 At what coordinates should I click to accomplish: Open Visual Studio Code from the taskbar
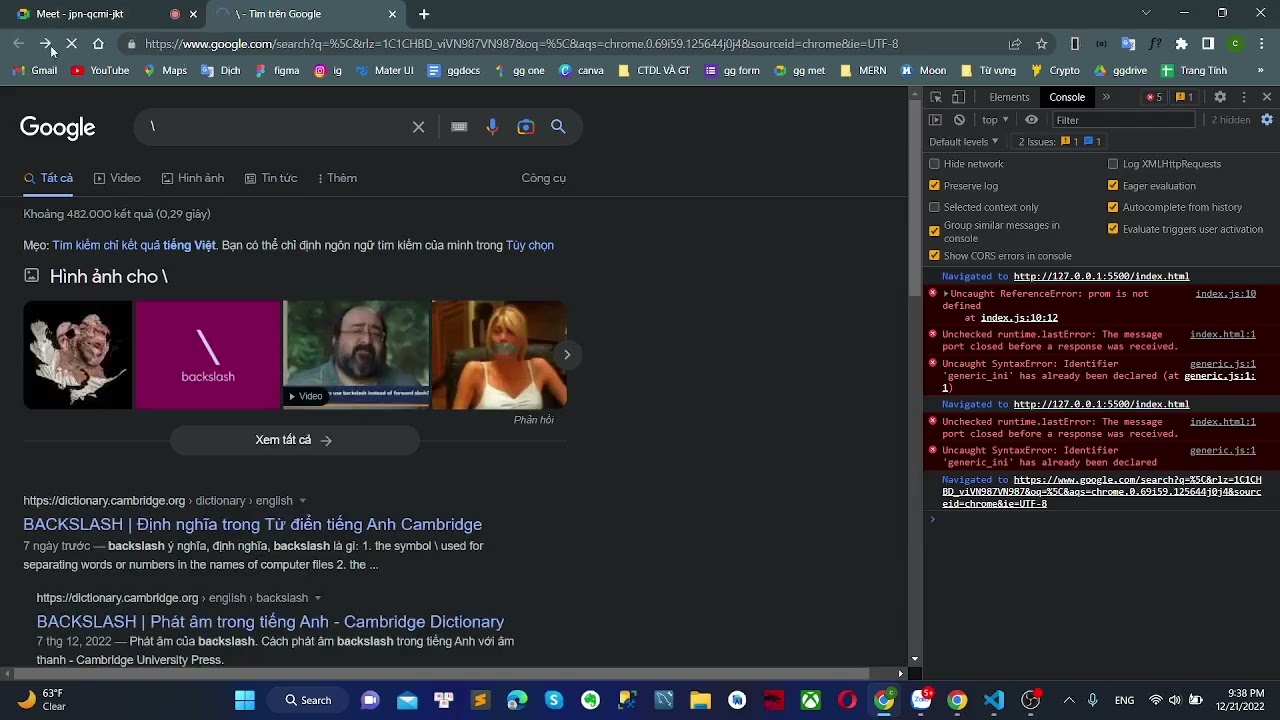tap(994, 700)
